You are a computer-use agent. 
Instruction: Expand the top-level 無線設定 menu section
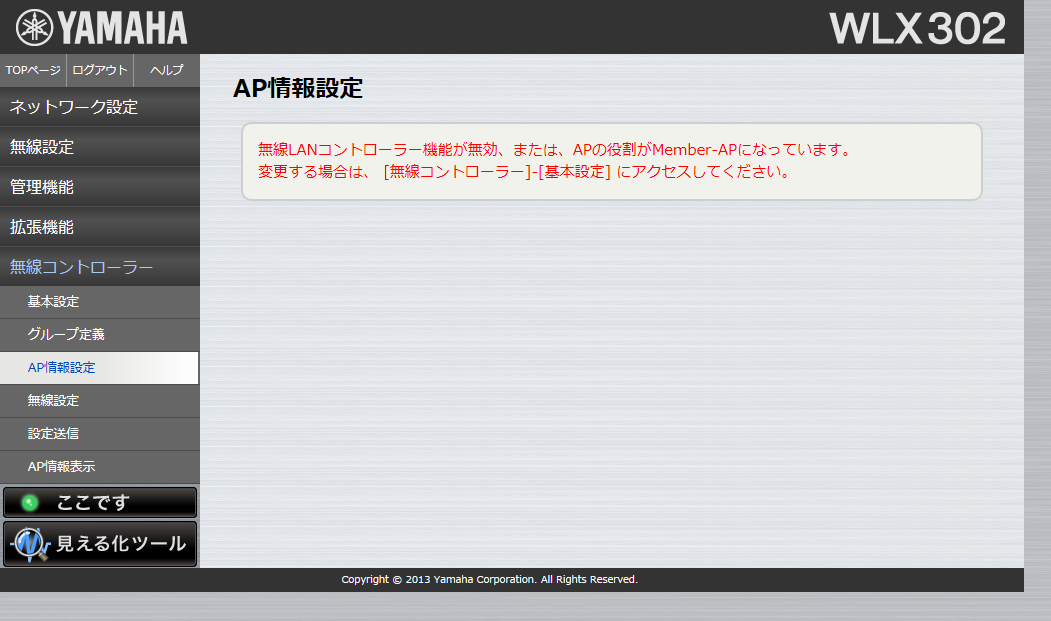pos(42,147)
